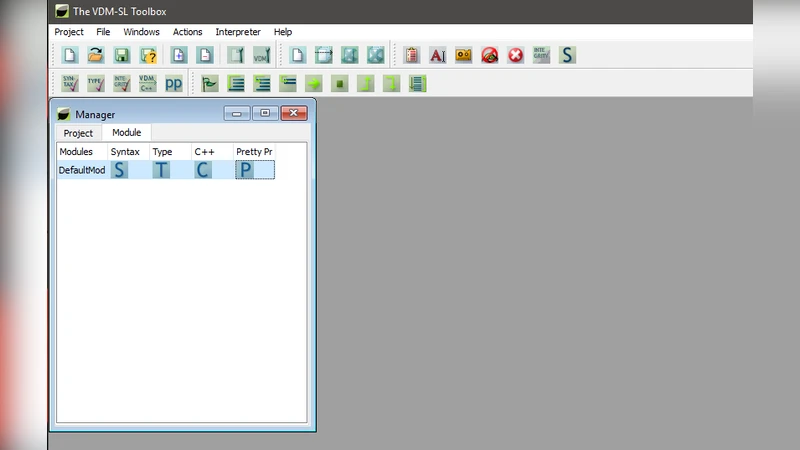The height and width of the screenshot is (450, 800).
Task: Click the green arrow debugger icon
Action: (x=313, y=83)
